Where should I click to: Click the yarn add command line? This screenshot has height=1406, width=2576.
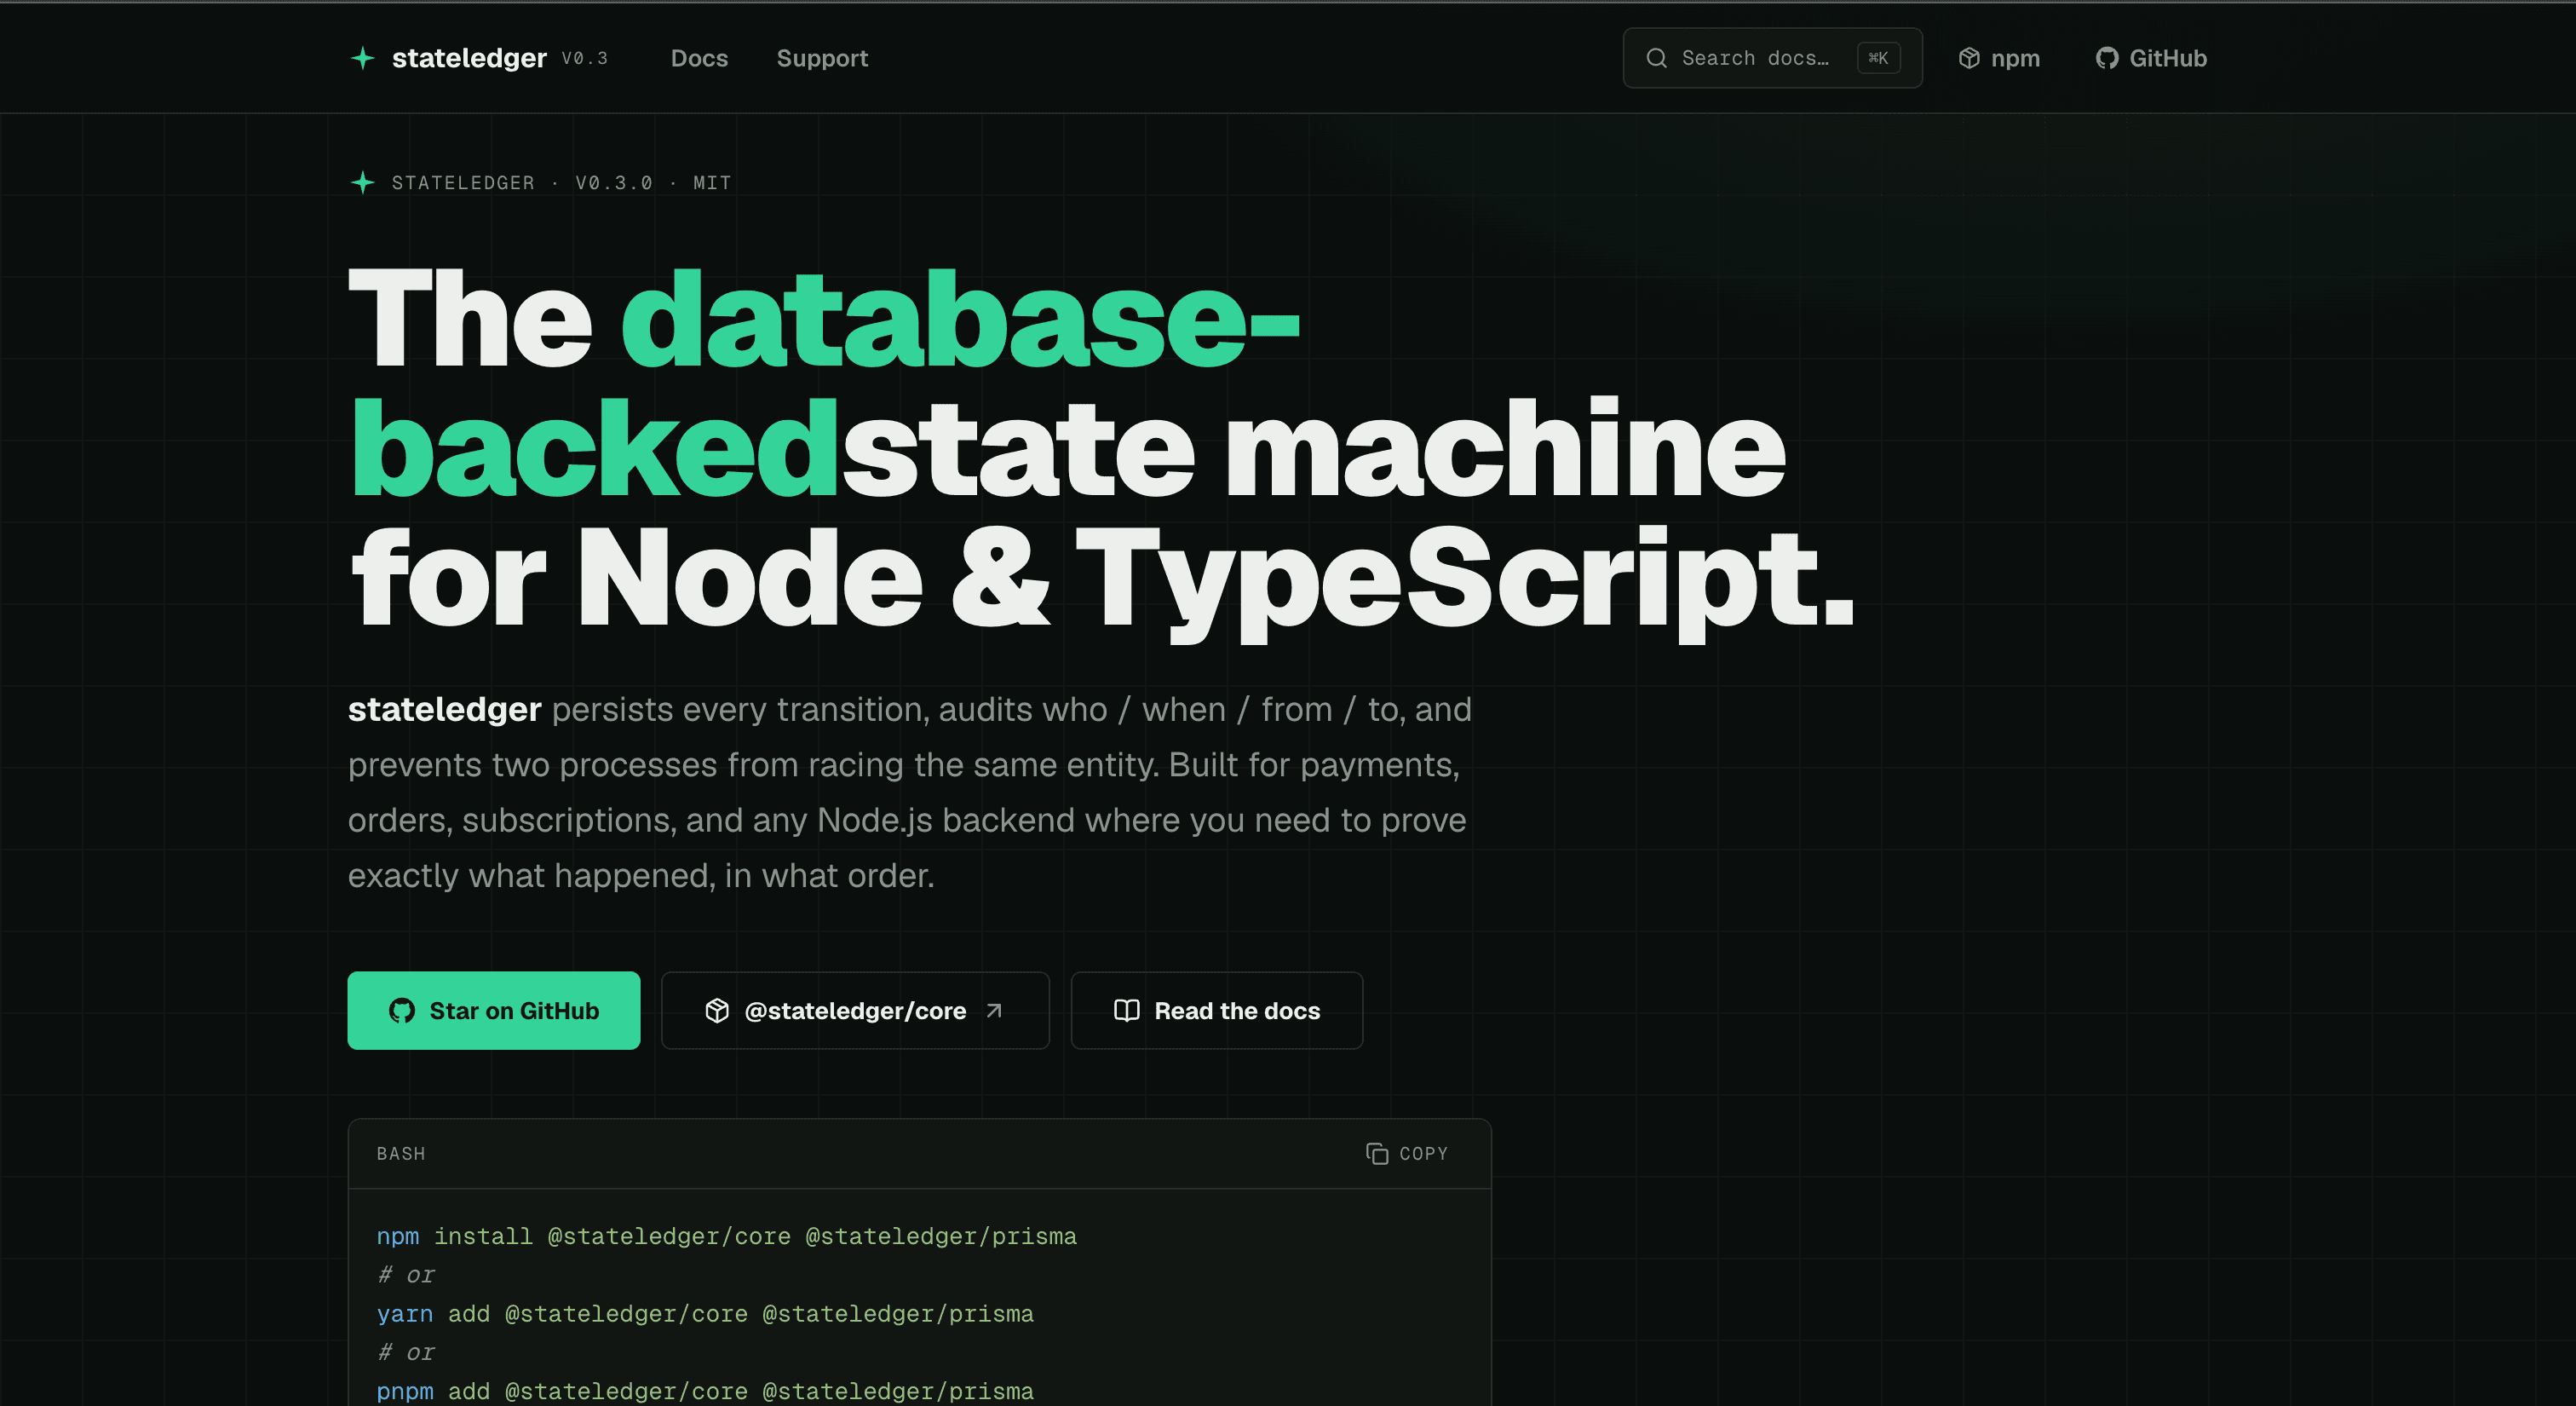(705, 1313)
